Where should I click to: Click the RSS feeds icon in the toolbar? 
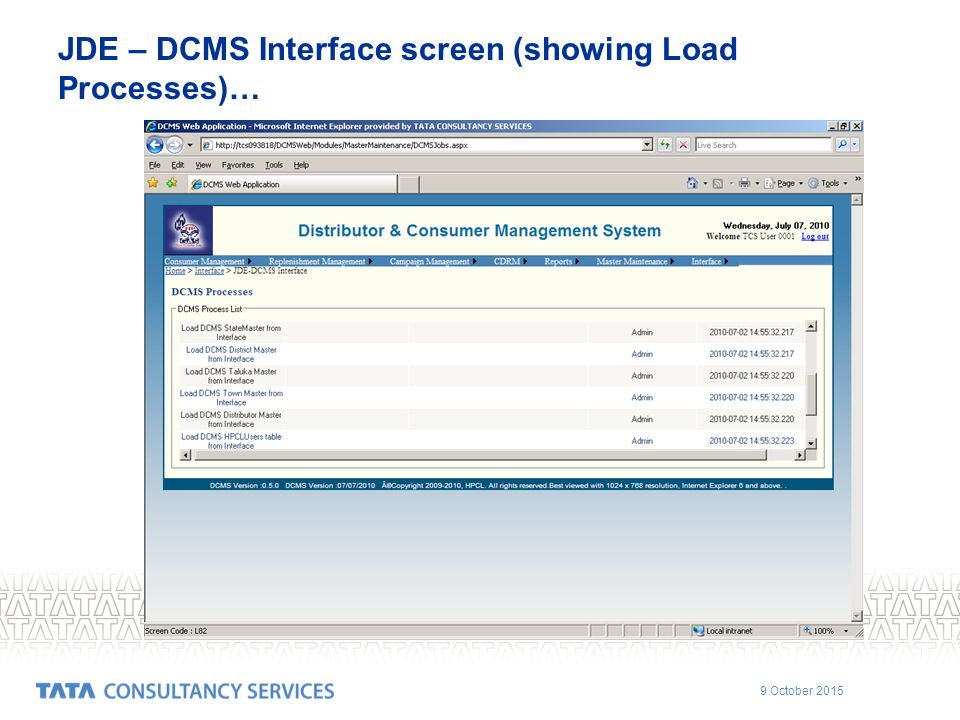tap(718, 183)
